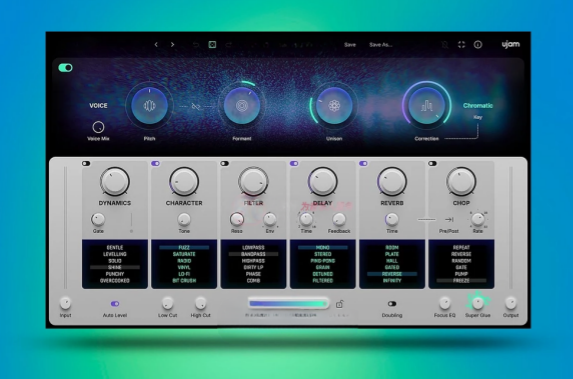573x379 pixels.
Task: Select FREEZE chop mode
Action: [461, 280]
